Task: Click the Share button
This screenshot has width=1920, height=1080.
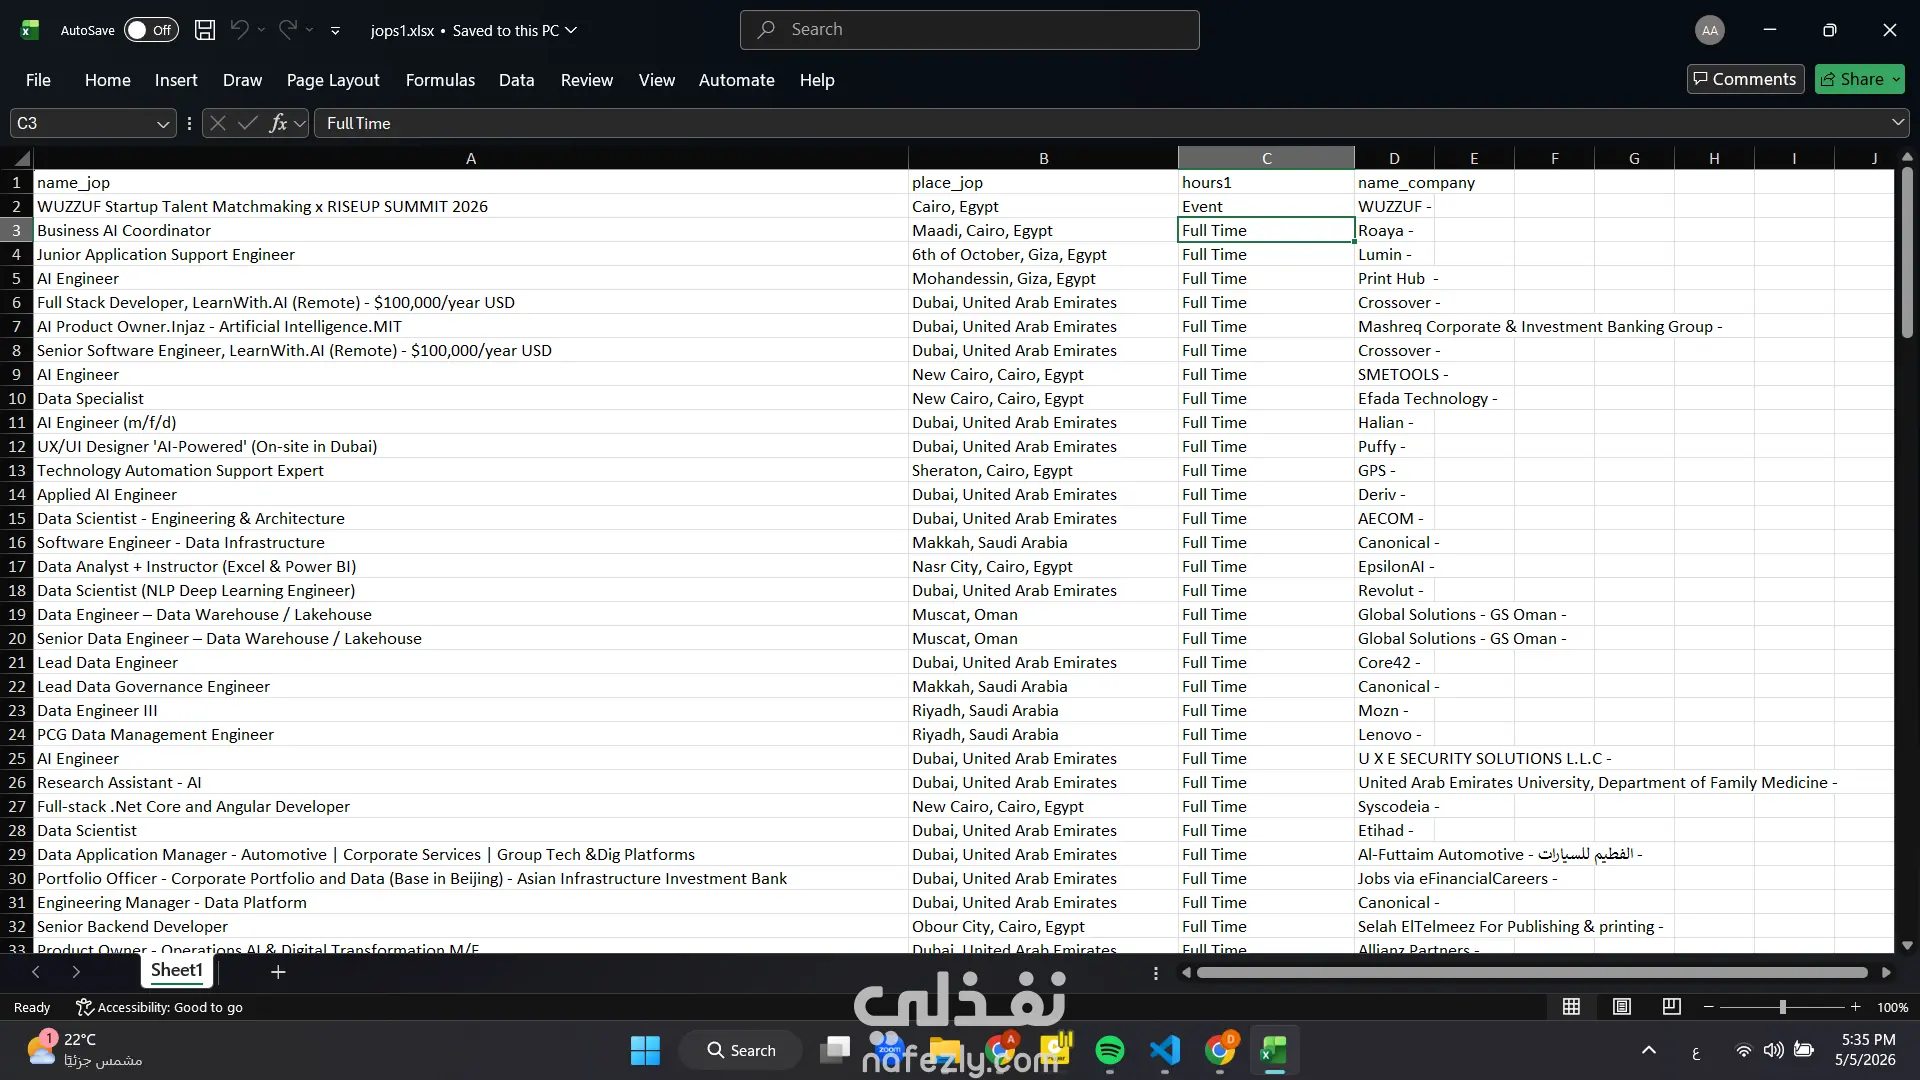Action: pyautogui.click(x=1859, y=79)
